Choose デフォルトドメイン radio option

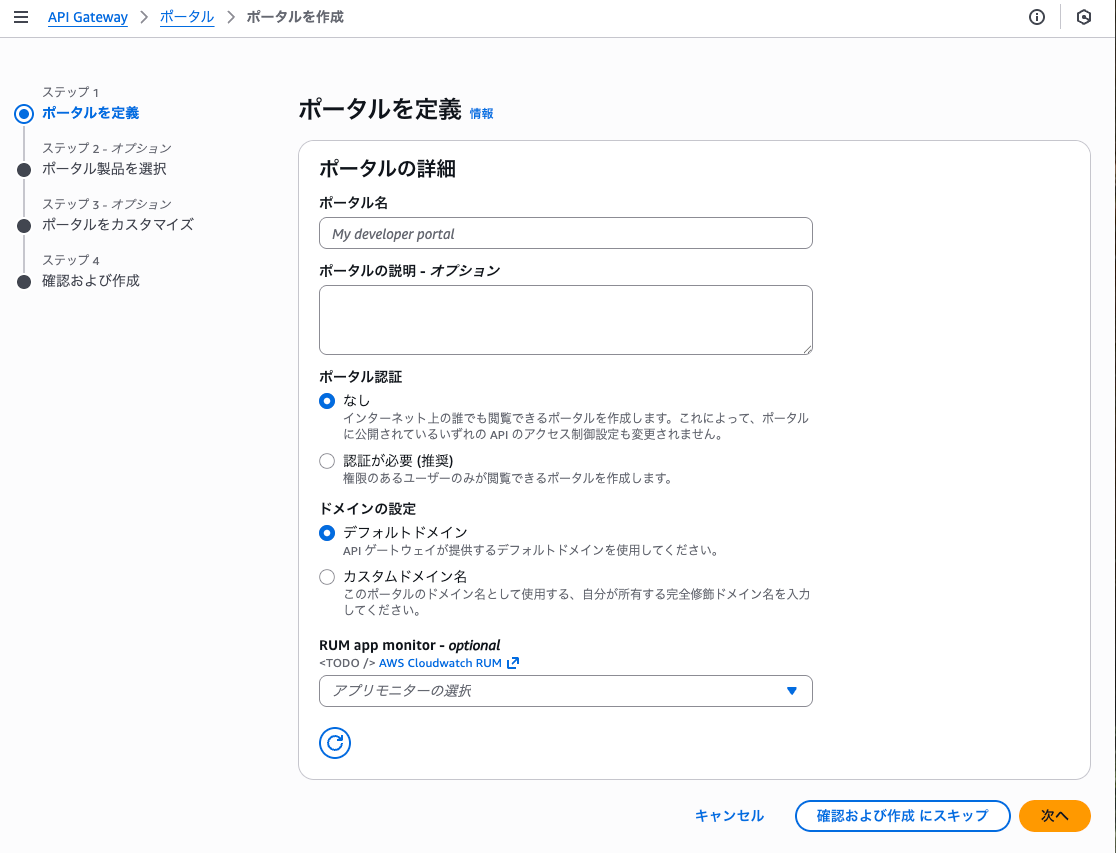pyautogui.click(x=327, y=533)
